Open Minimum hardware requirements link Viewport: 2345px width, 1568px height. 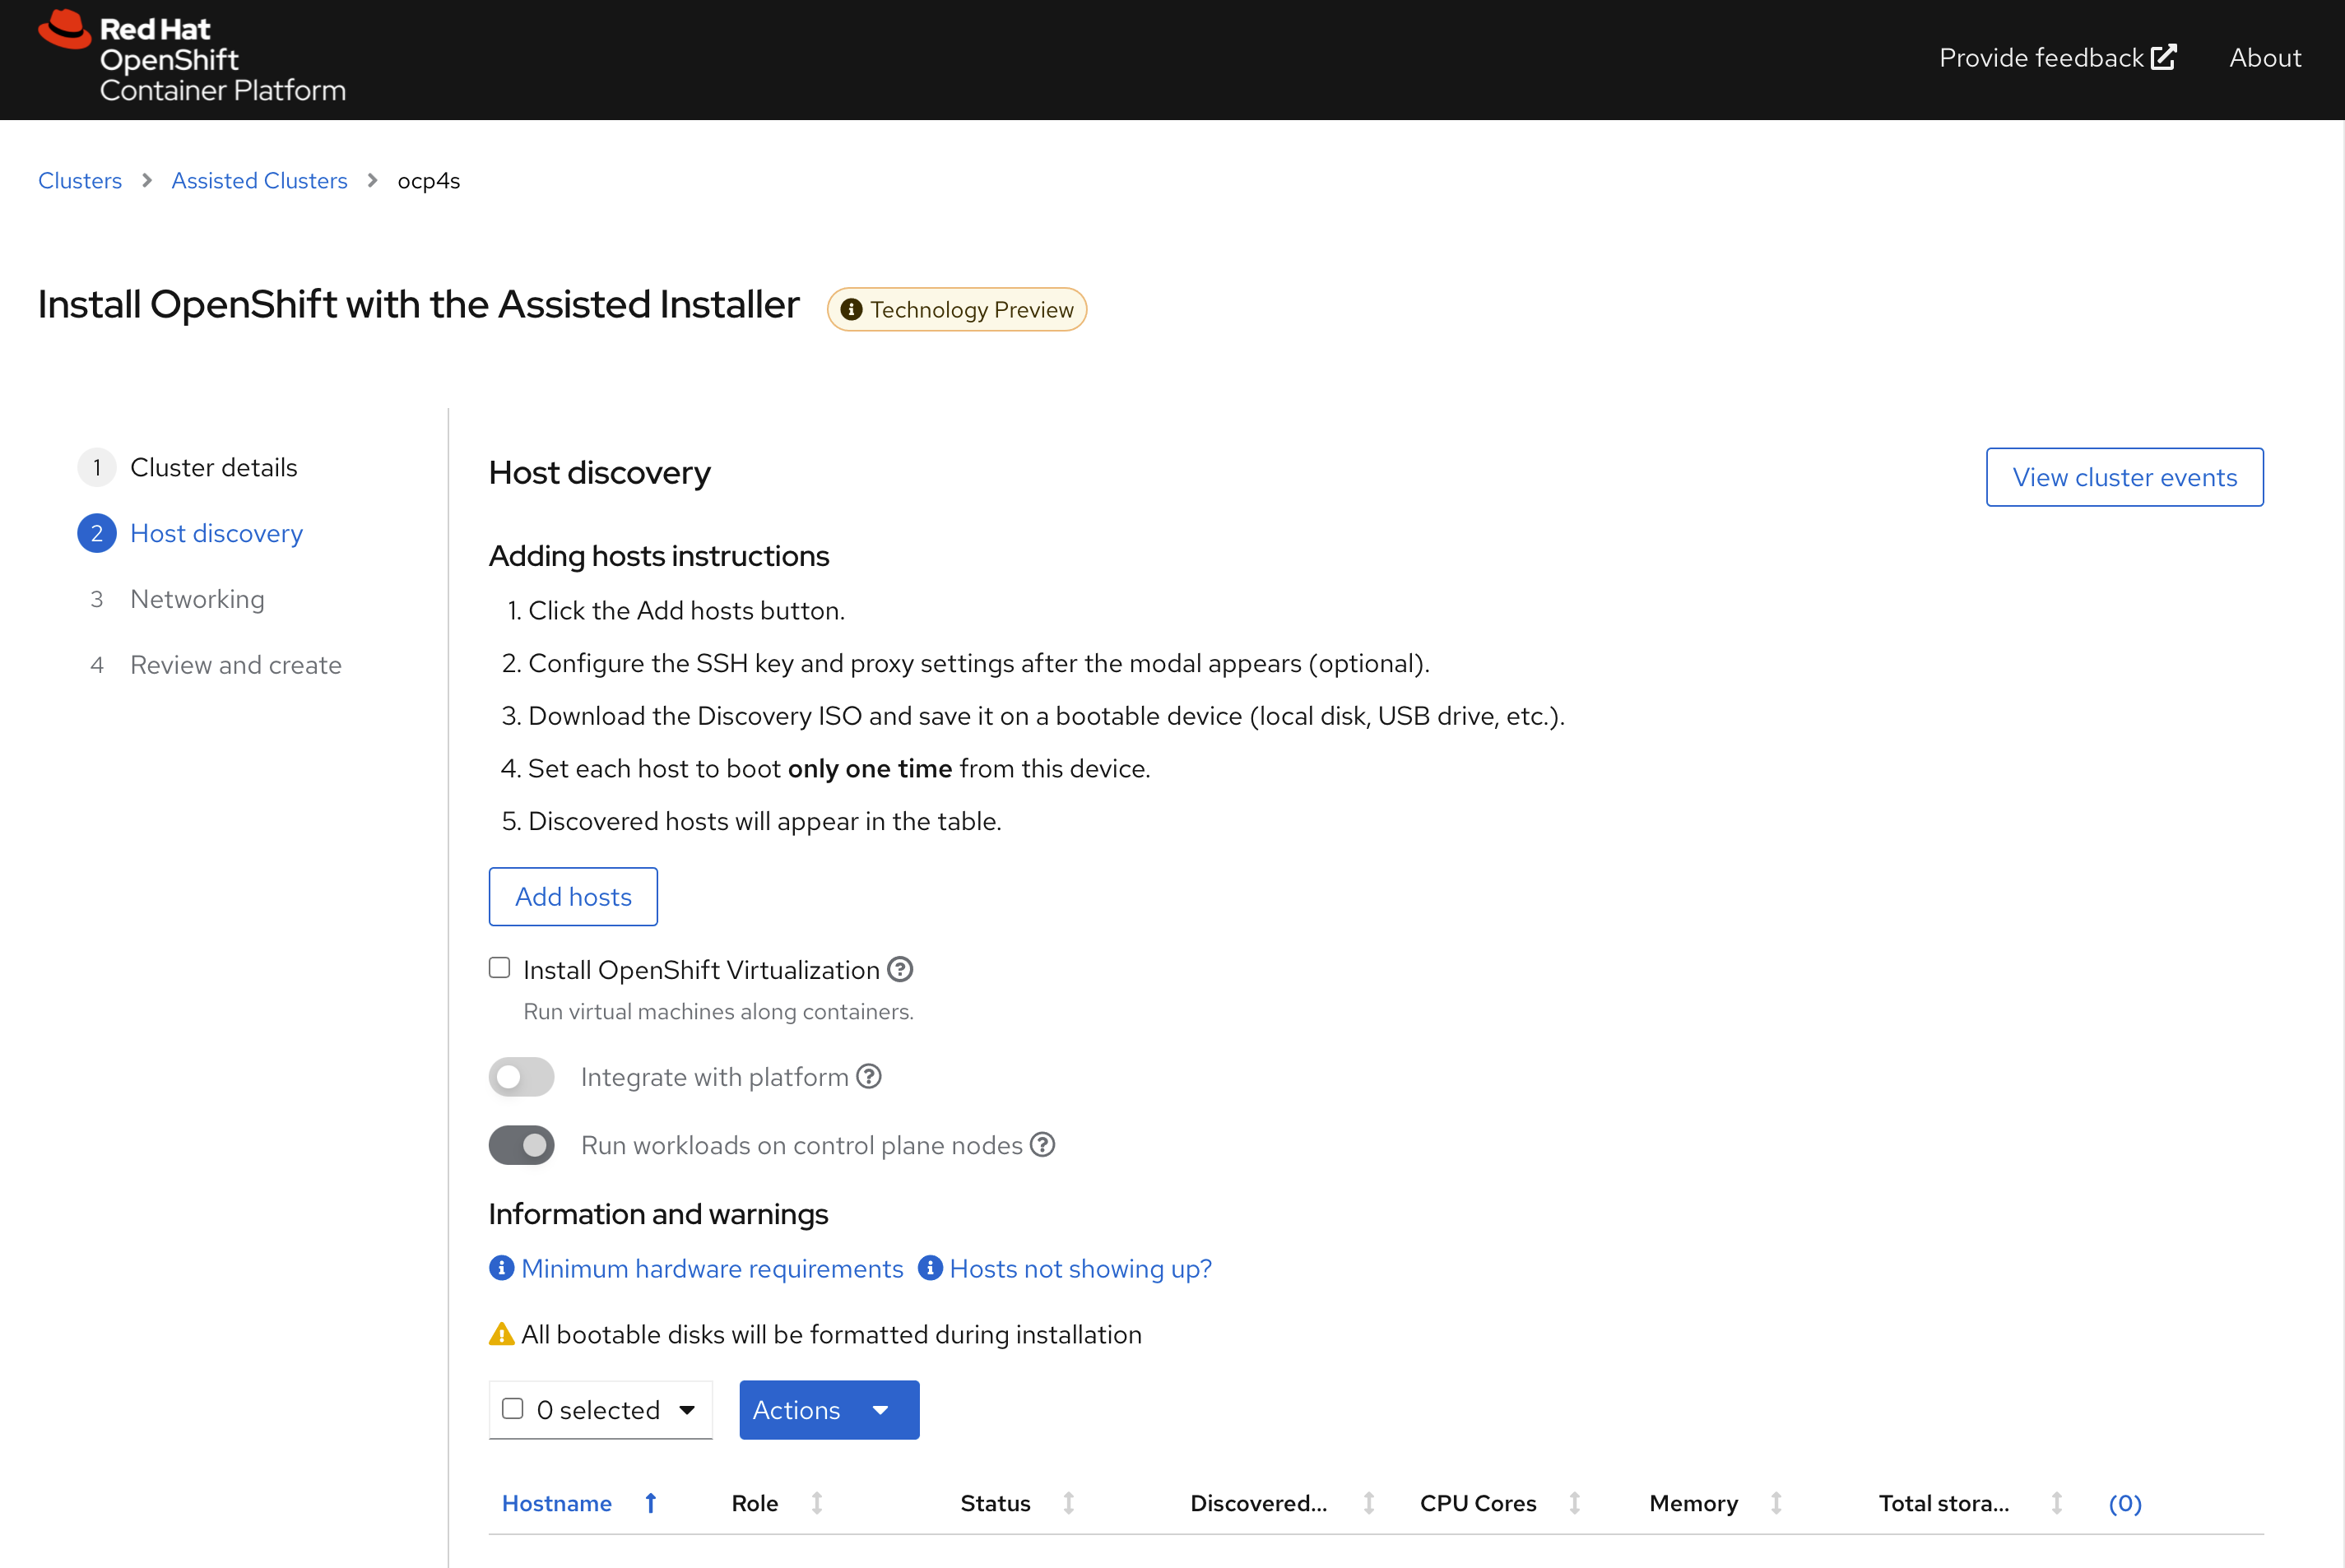[x=711, y=1268]
